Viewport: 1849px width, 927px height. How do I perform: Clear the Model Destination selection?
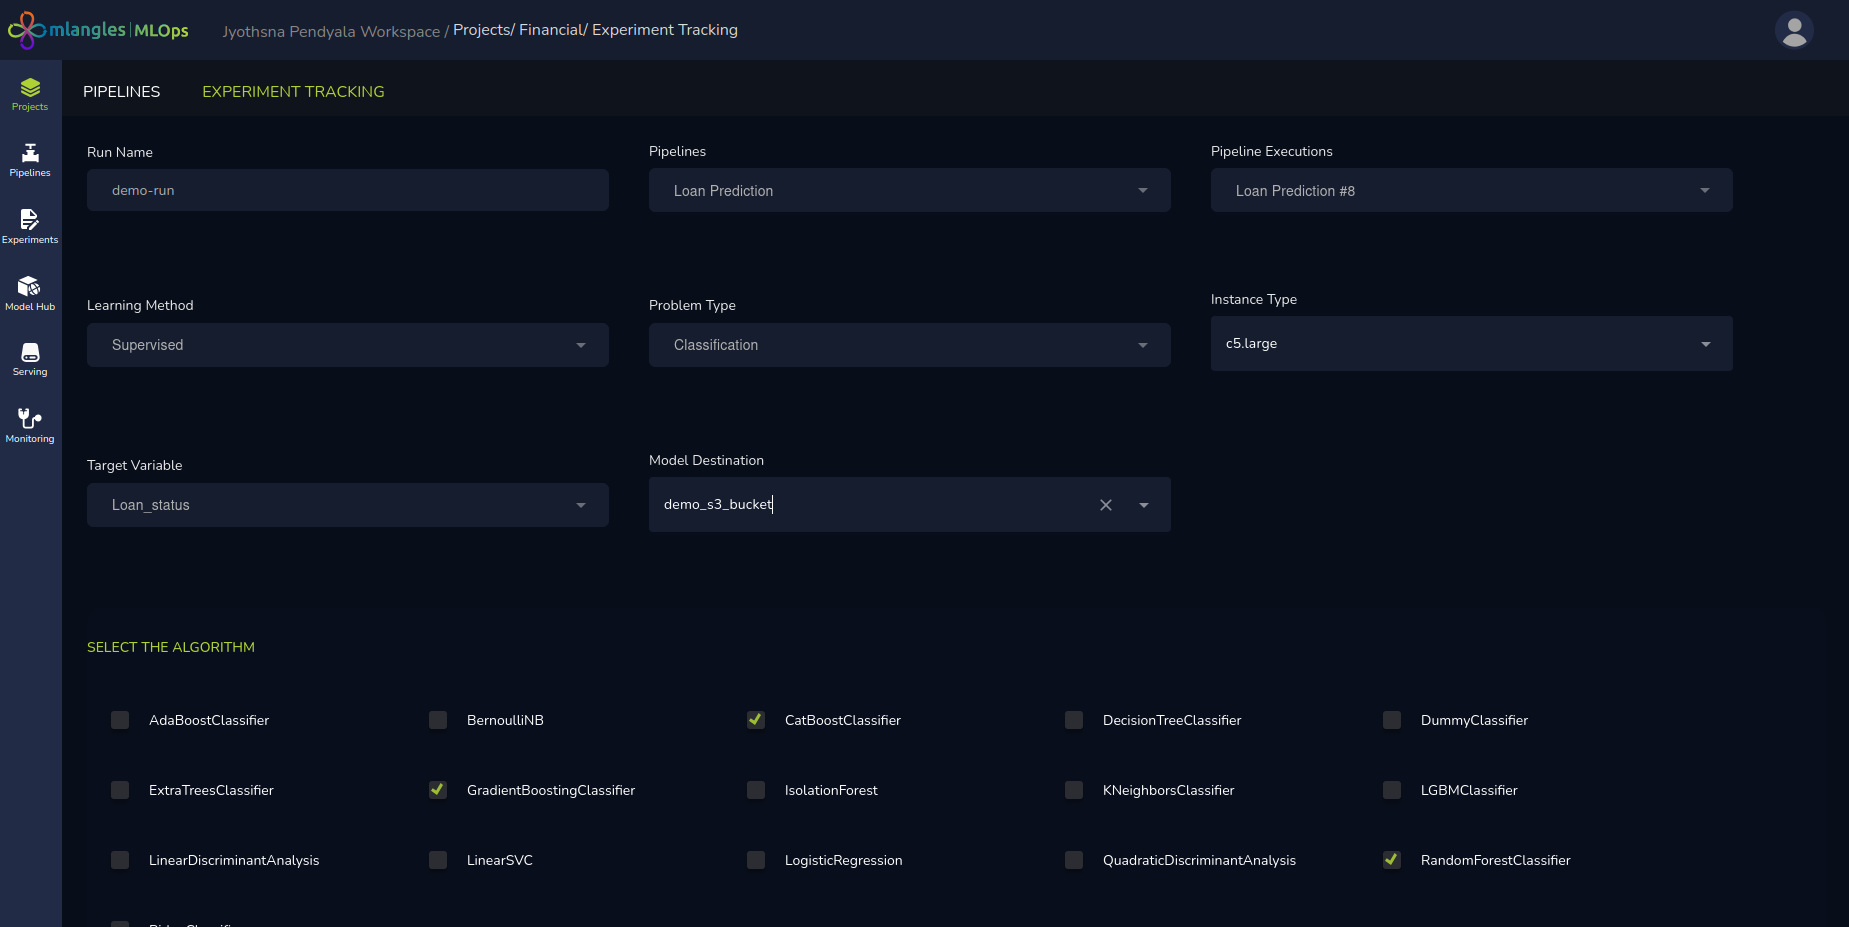coord(1106,505)
